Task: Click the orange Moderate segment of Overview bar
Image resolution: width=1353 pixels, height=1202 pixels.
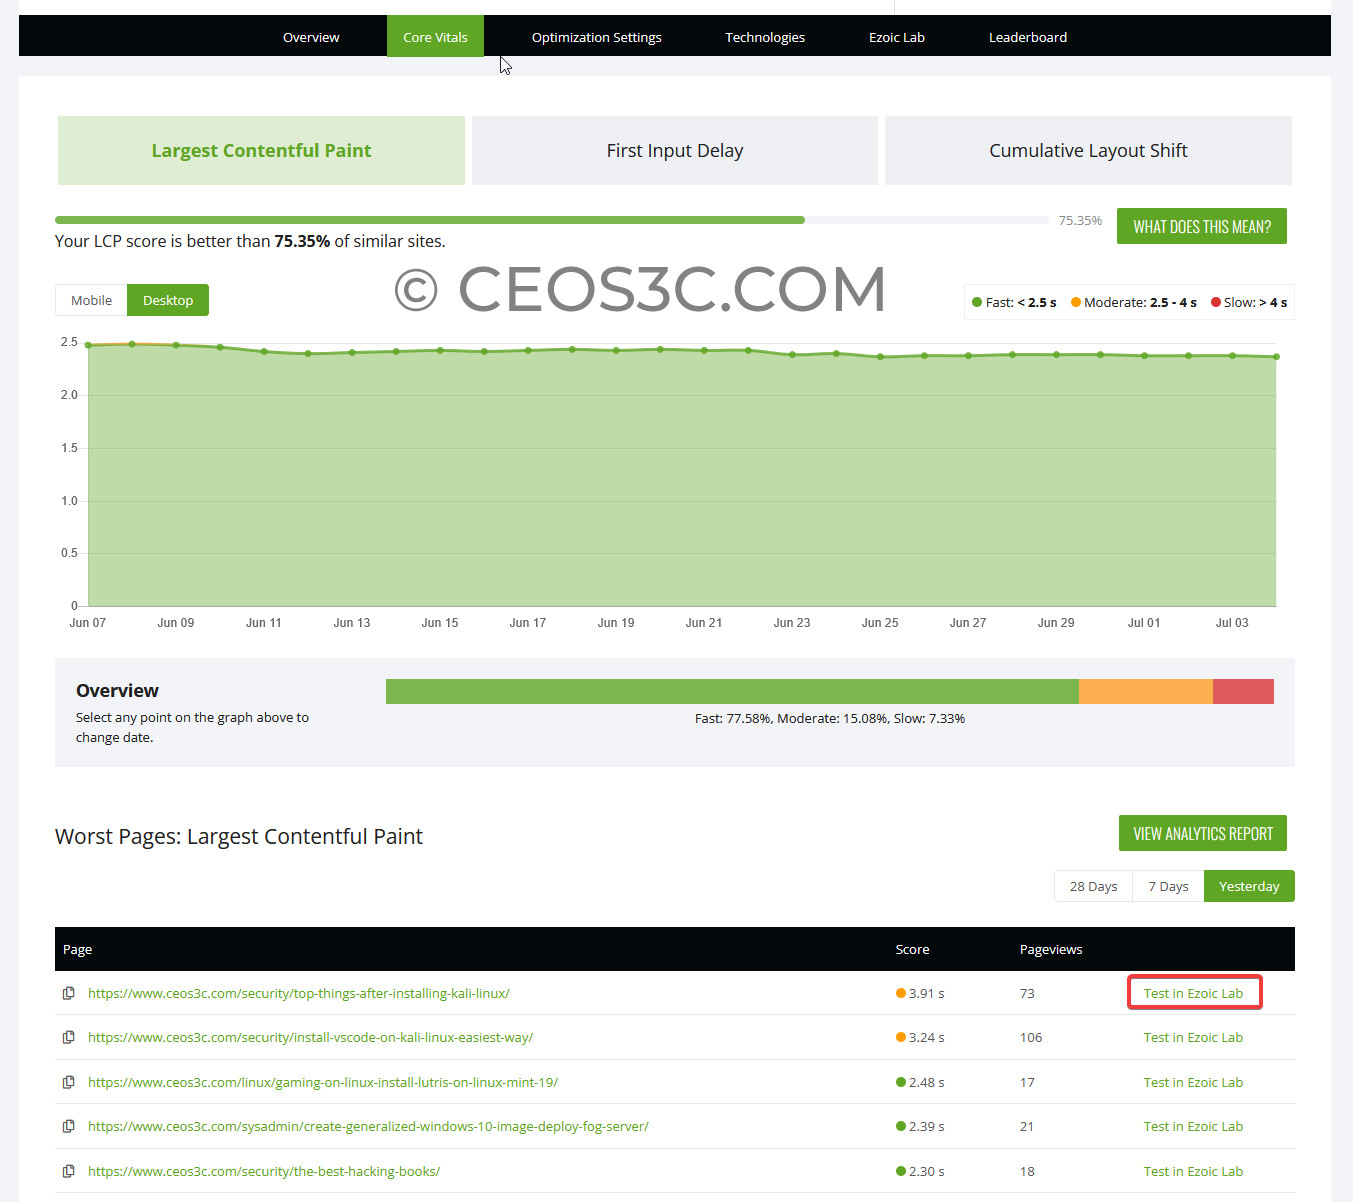Action: tap(1146, 691)
